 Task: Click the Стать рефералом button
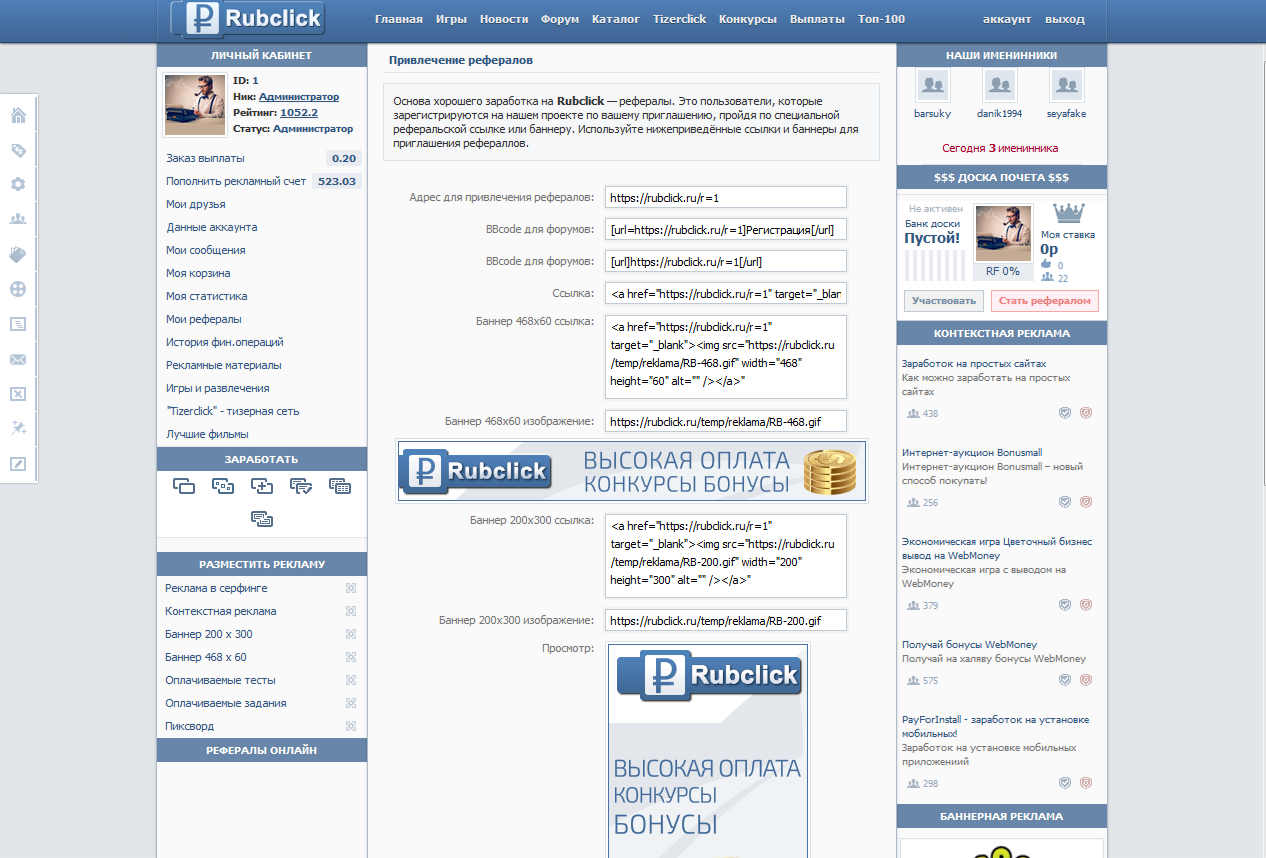click(x=1045, y=300)
